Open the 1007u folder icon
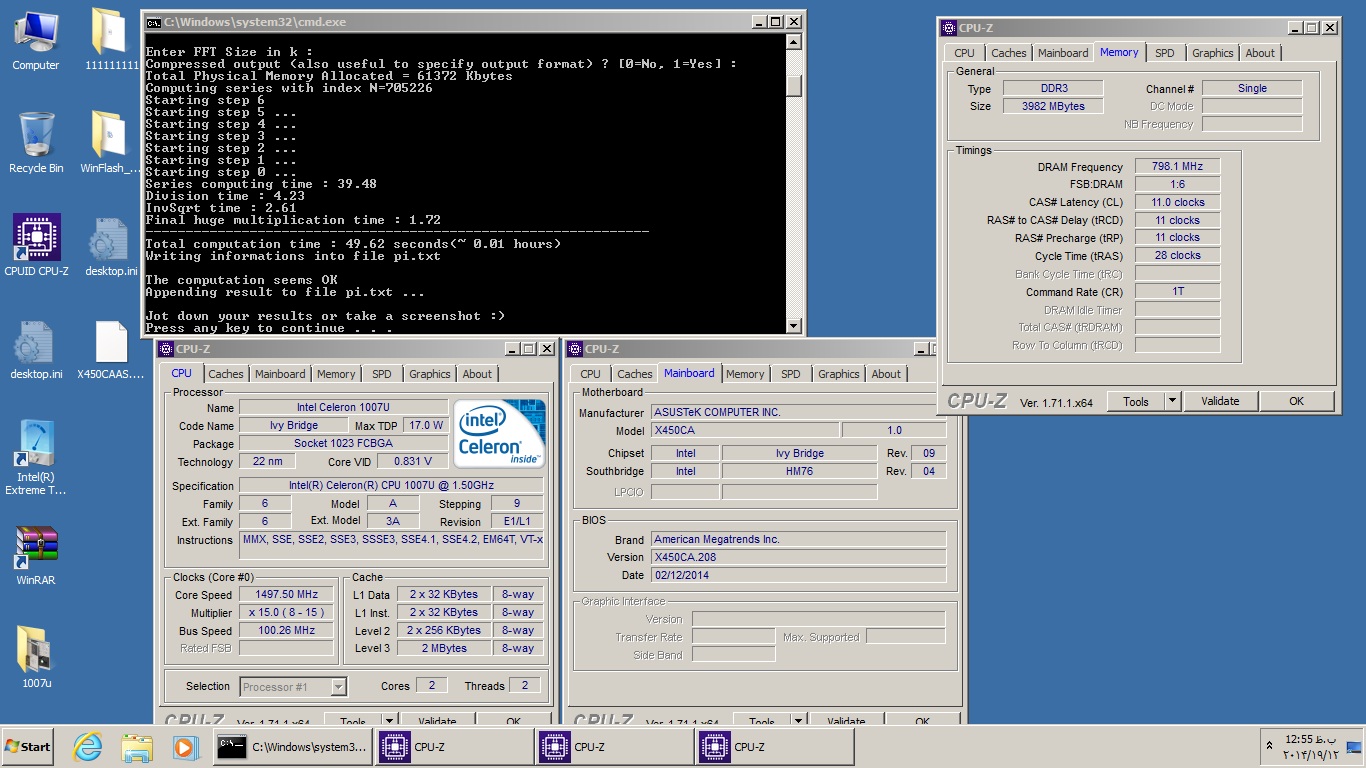 36,658
